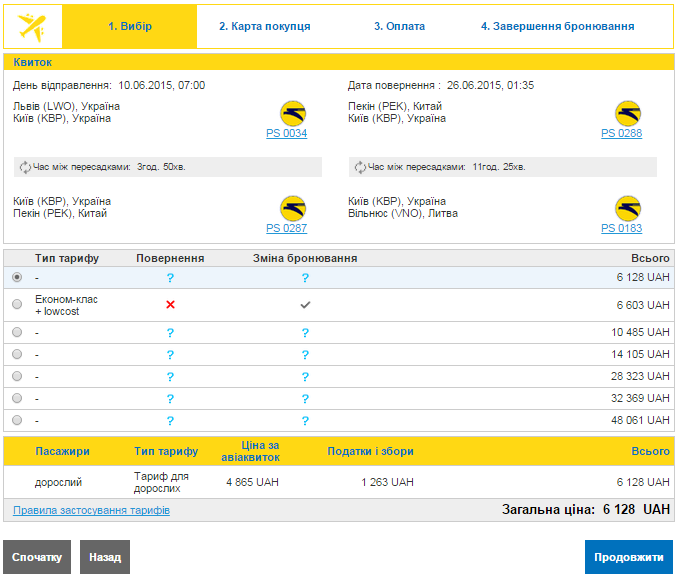
Task: Open step 3. Оплата
Action: (x=400, y=26)
